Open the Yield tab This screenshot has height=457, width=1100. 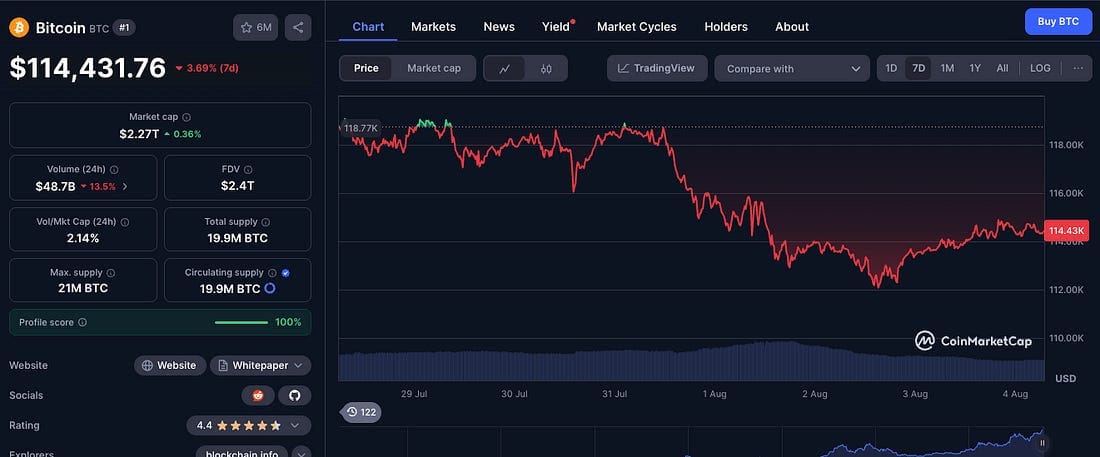coord(556,27)
